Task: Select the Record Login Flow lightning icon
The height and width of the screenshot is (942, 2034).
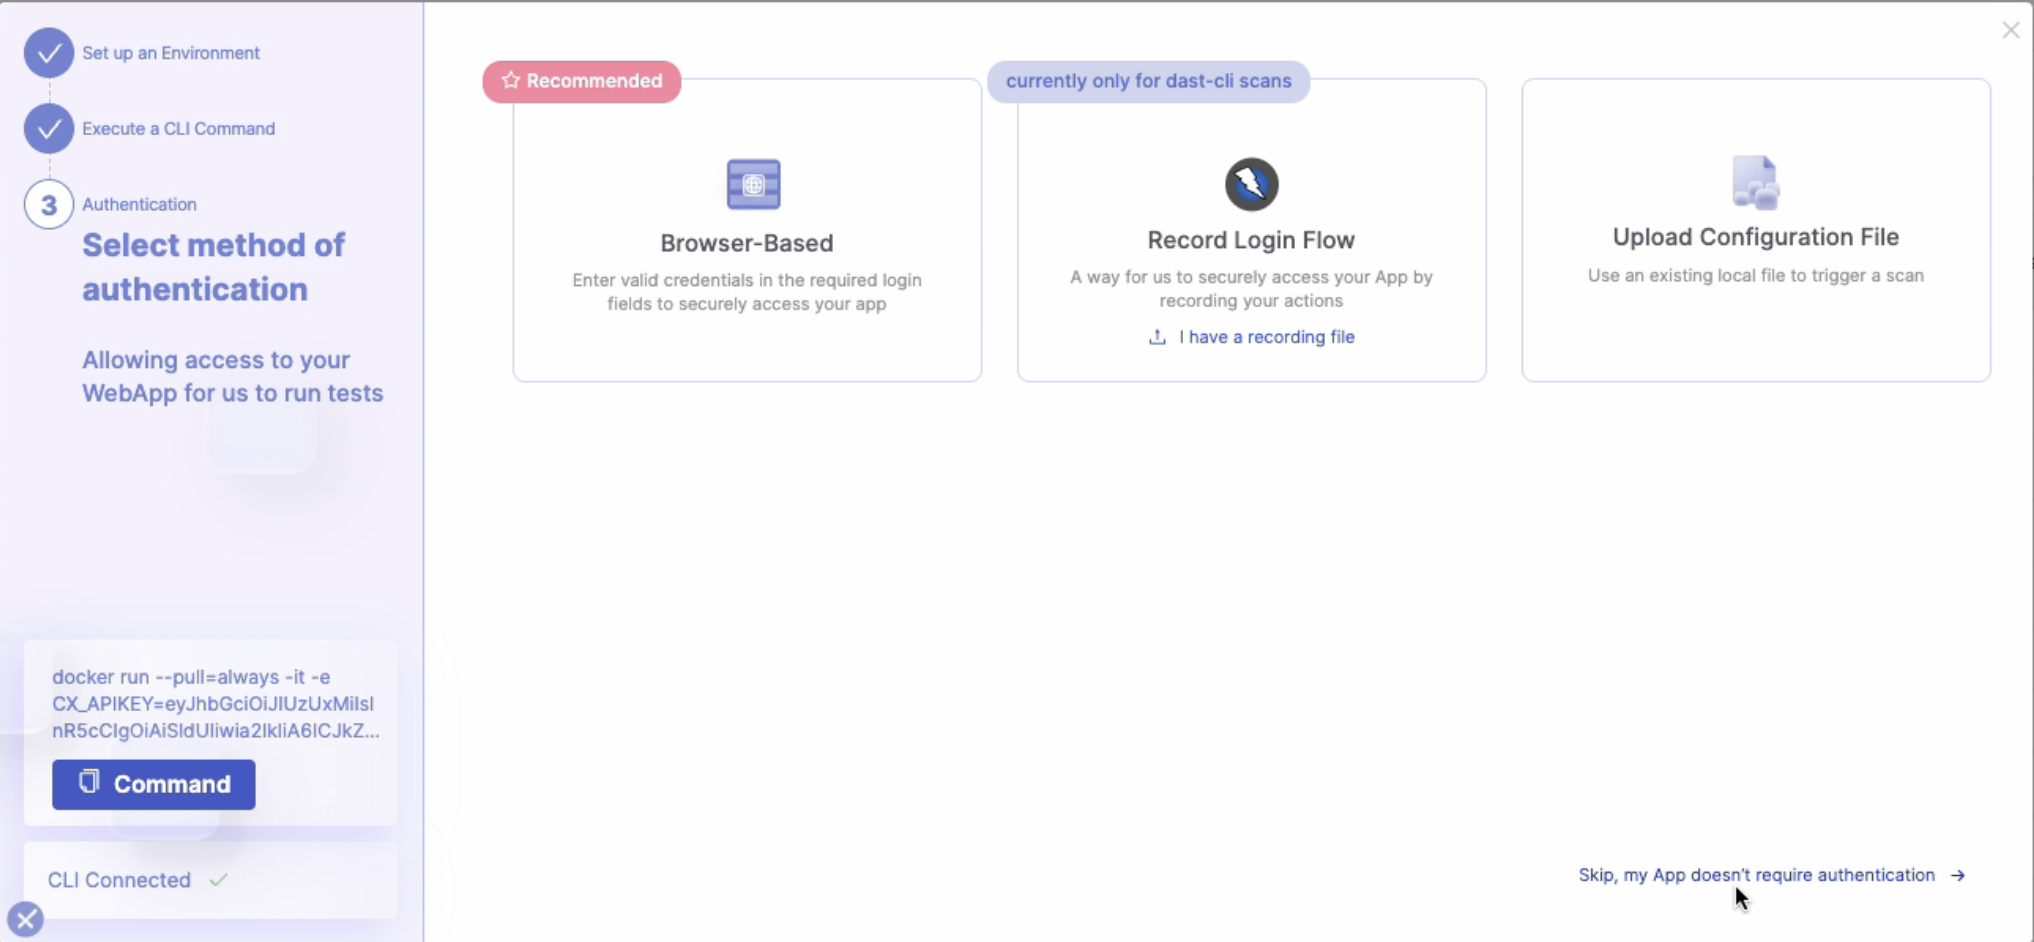Action: (x=1251, y=184)
